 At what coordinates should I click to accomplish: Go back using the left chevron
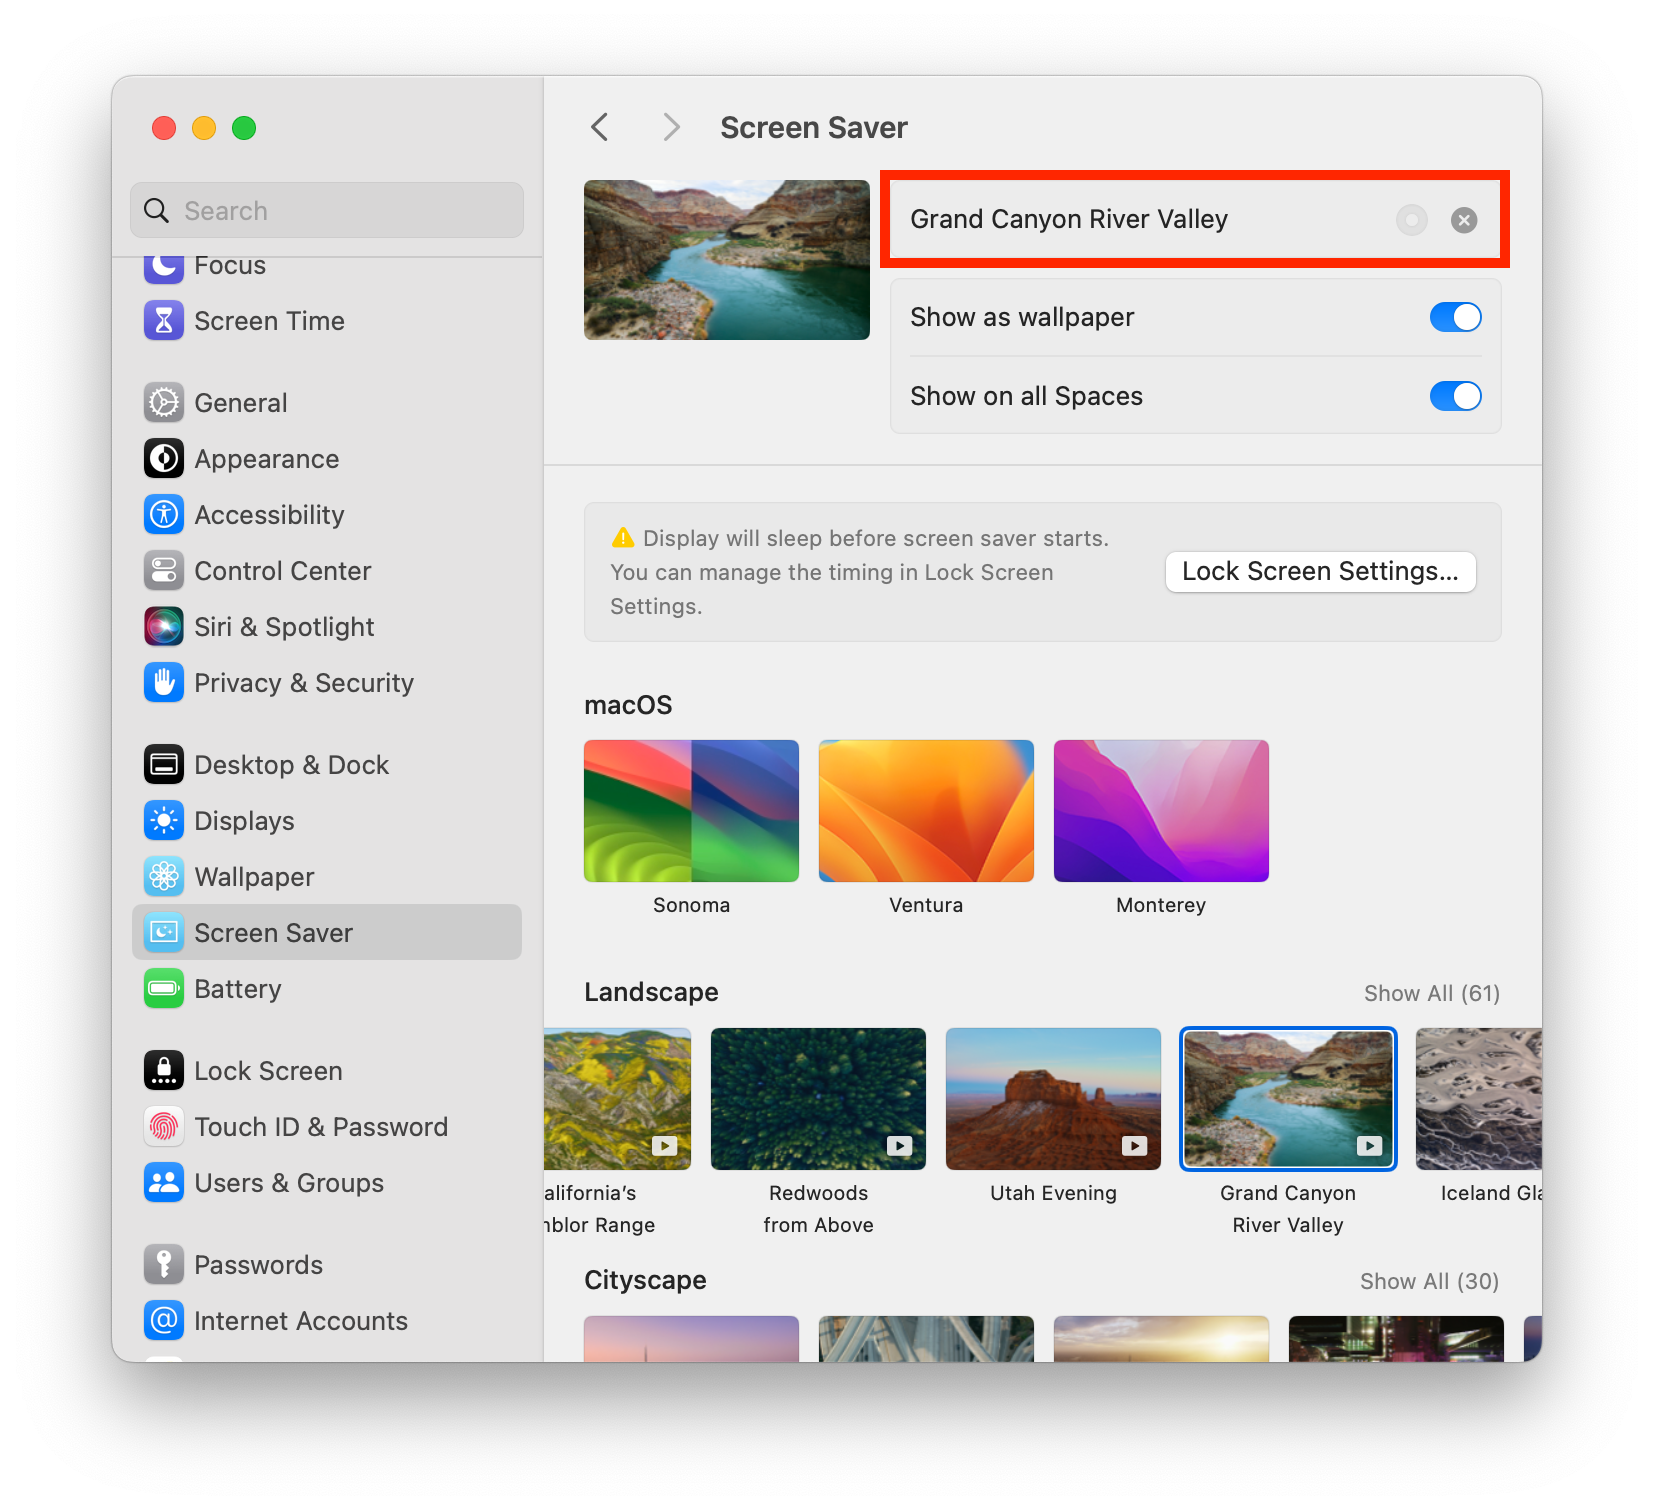(600, 127)
